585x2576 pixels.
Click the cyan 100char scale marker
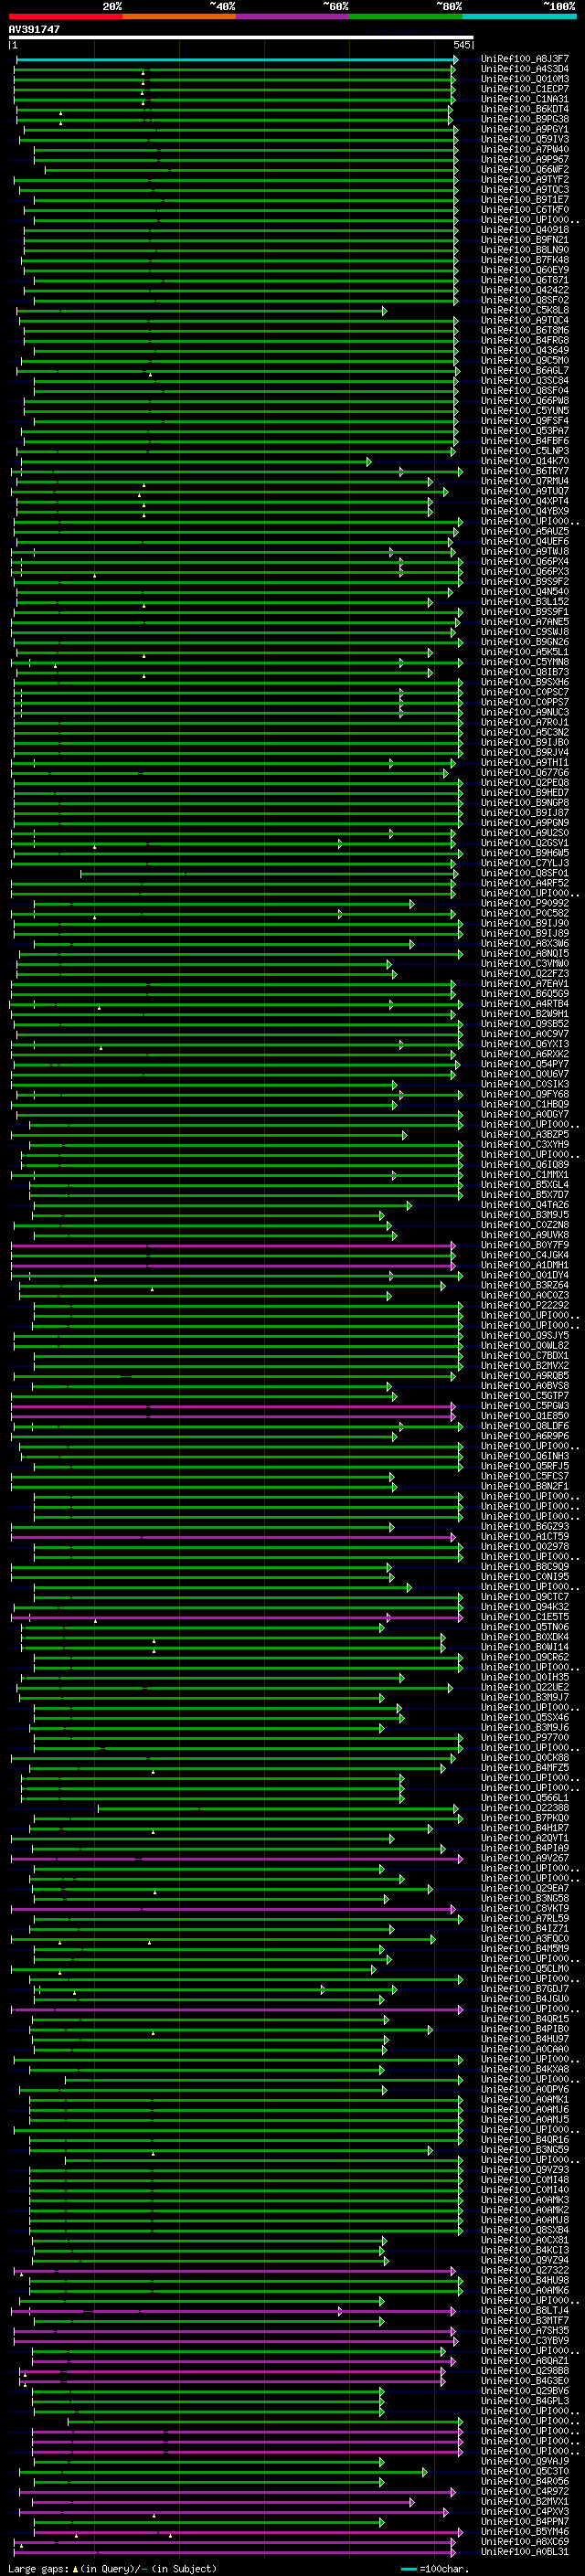coord(408,2569)
